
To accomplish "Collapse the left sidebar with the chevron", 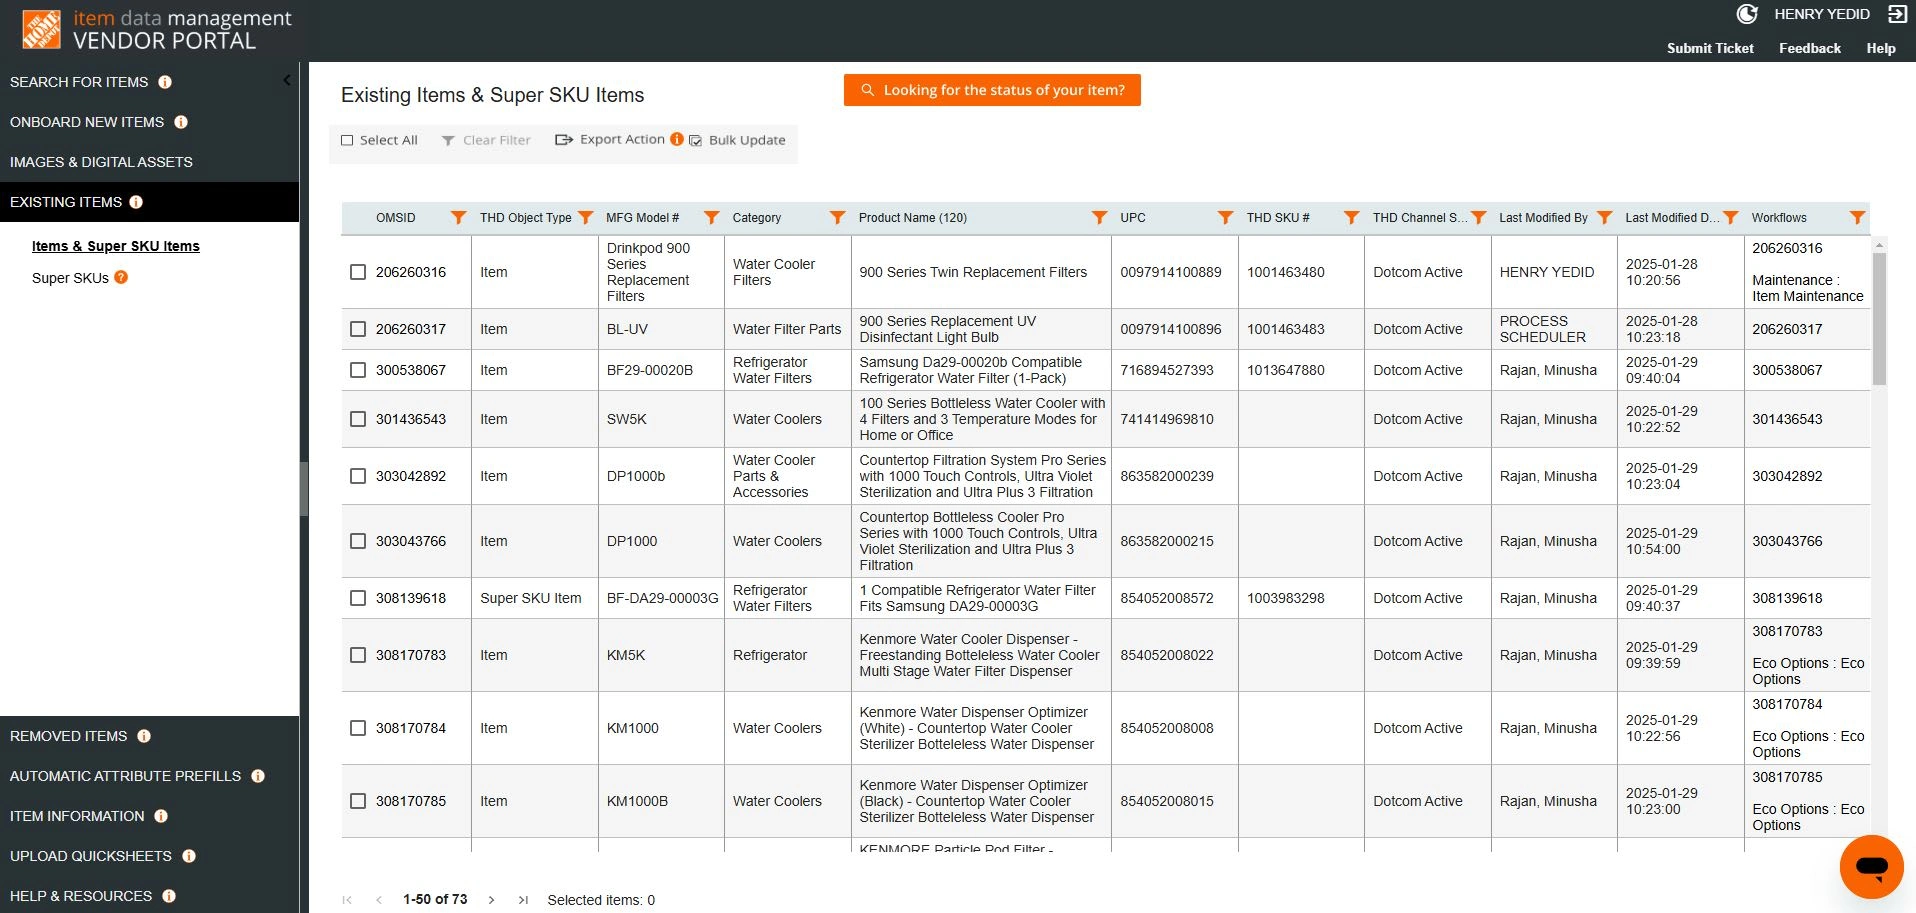I will point(287,80).
